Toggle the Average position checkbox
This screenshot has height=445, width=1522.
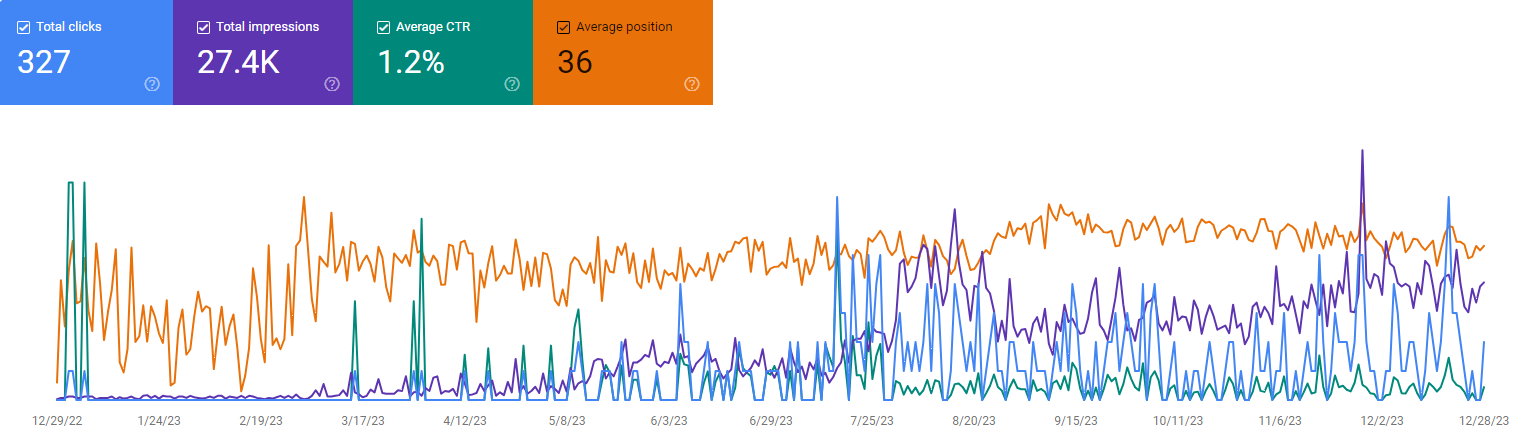click(563, 27)
